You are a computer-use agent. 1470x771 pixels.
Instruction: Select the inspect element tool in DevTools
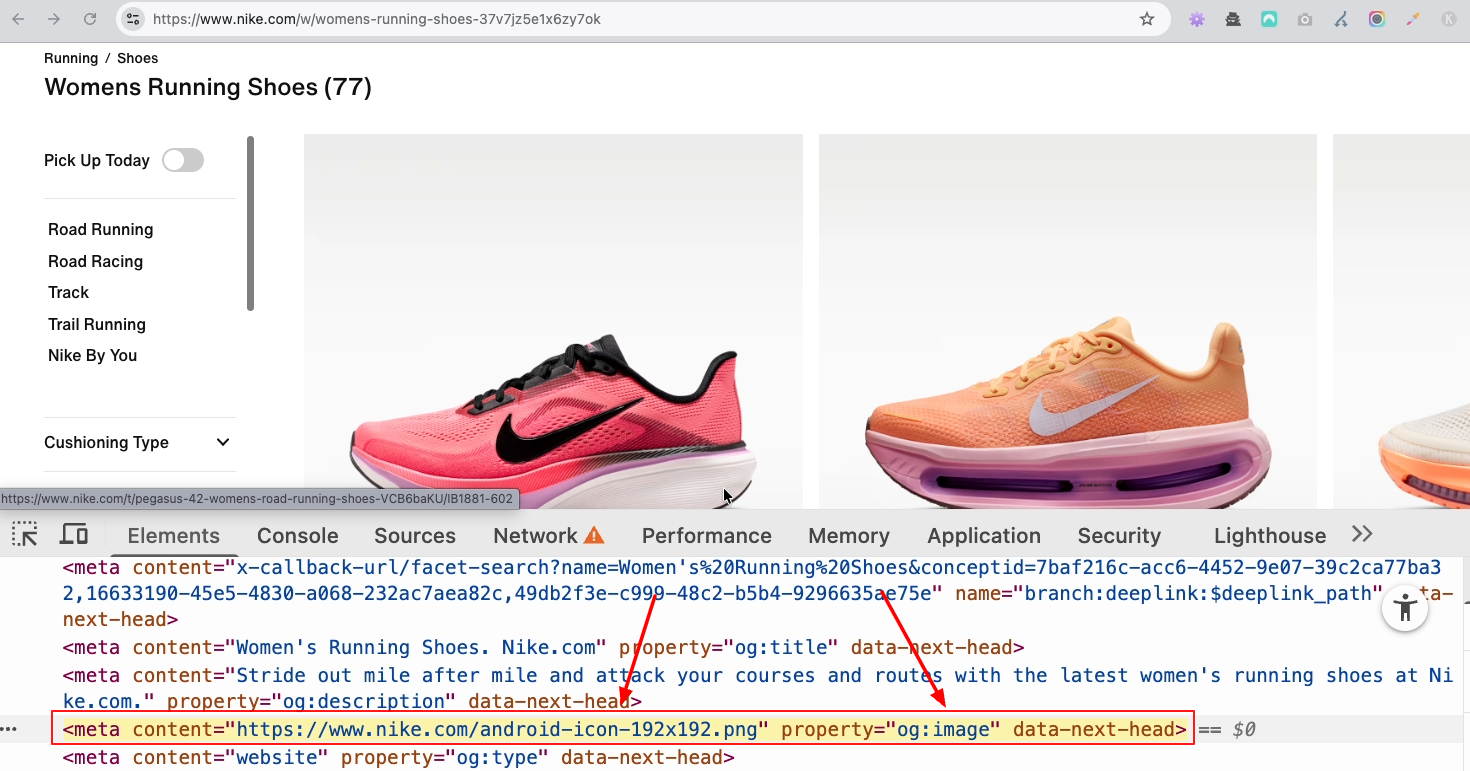(24, 533)
